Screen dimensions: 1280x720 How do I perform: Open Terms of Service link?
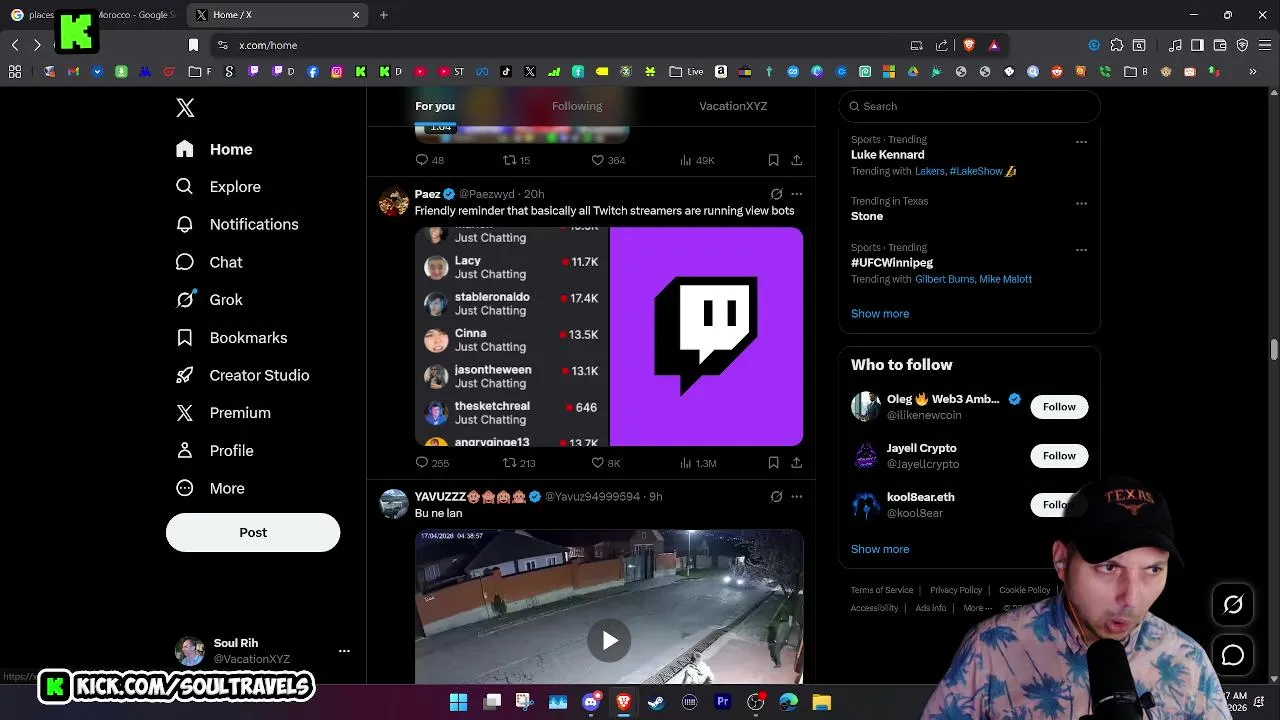coord(882,590)
